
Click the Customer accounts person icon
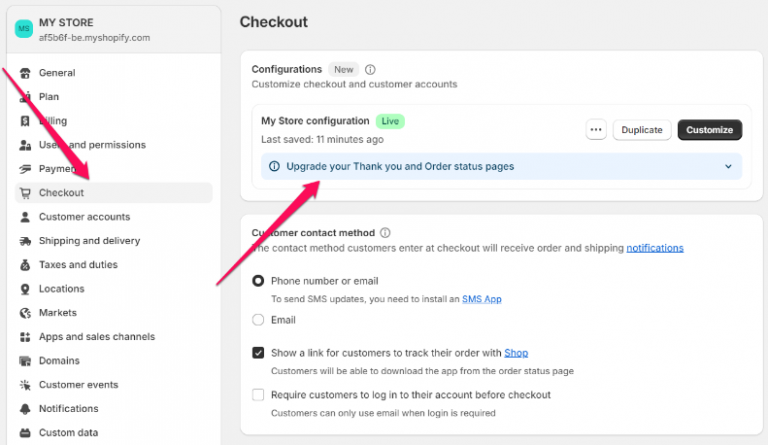[25, 217]
